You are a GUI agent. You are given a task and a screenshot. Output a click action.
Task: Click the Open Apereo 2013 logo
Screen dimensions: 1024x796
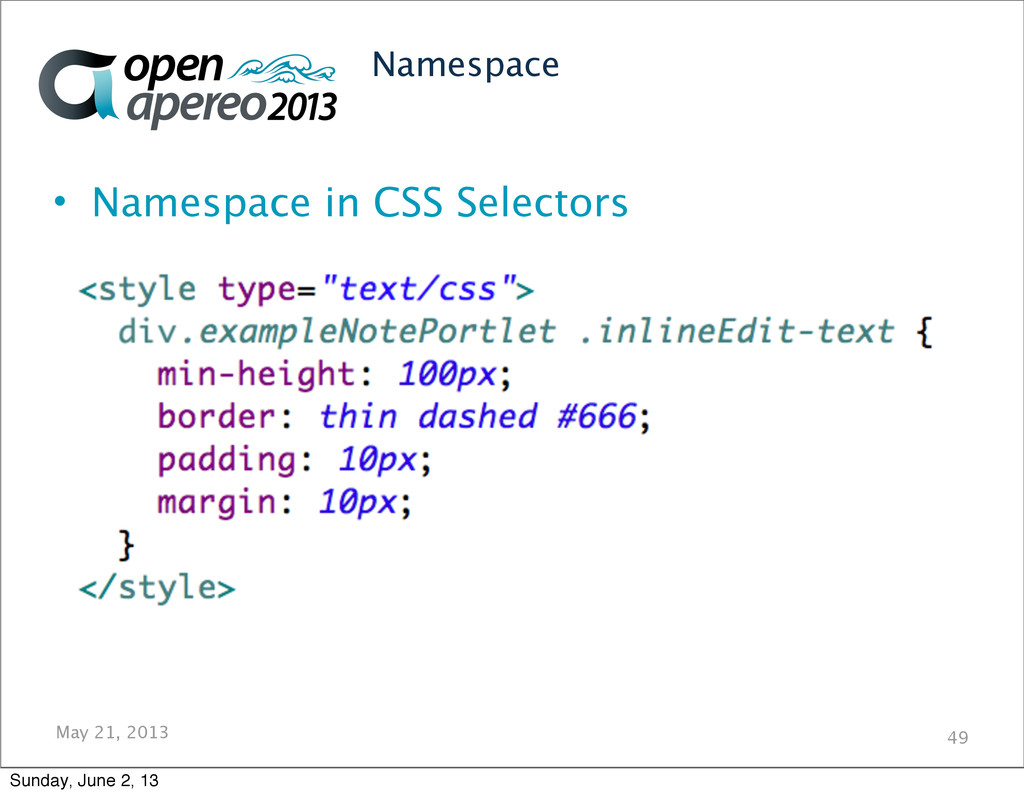point(187,89)
